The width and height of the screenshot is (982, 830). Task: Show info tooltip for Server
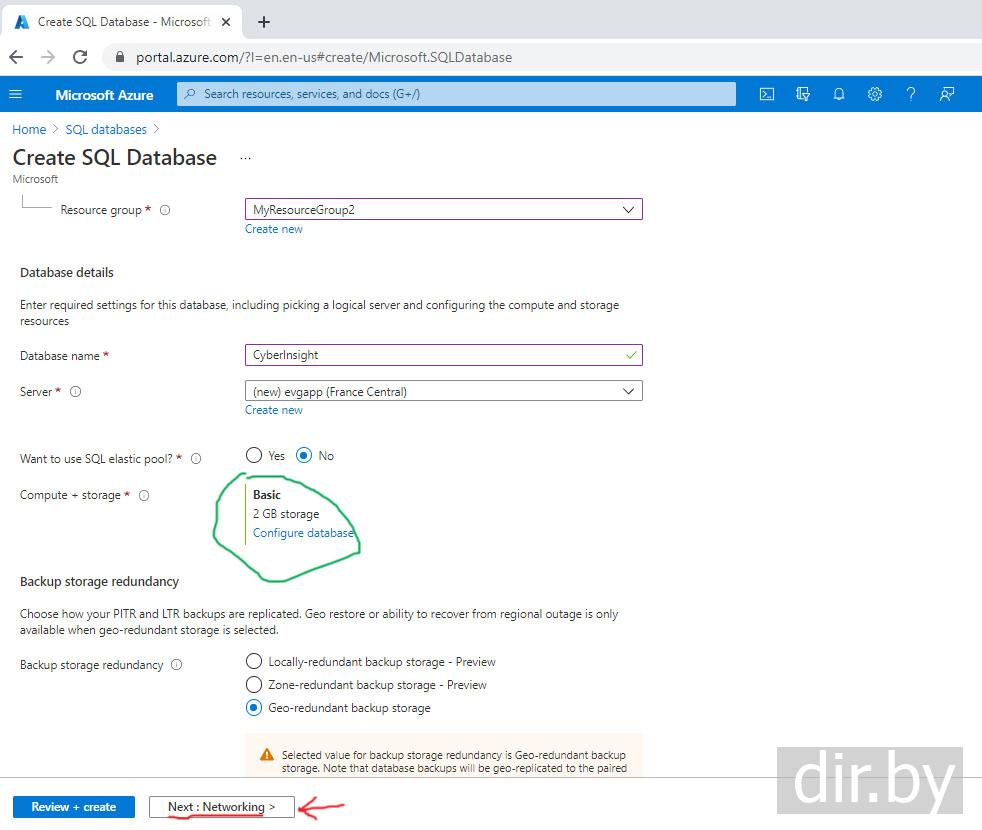click(x=75, y=392)
